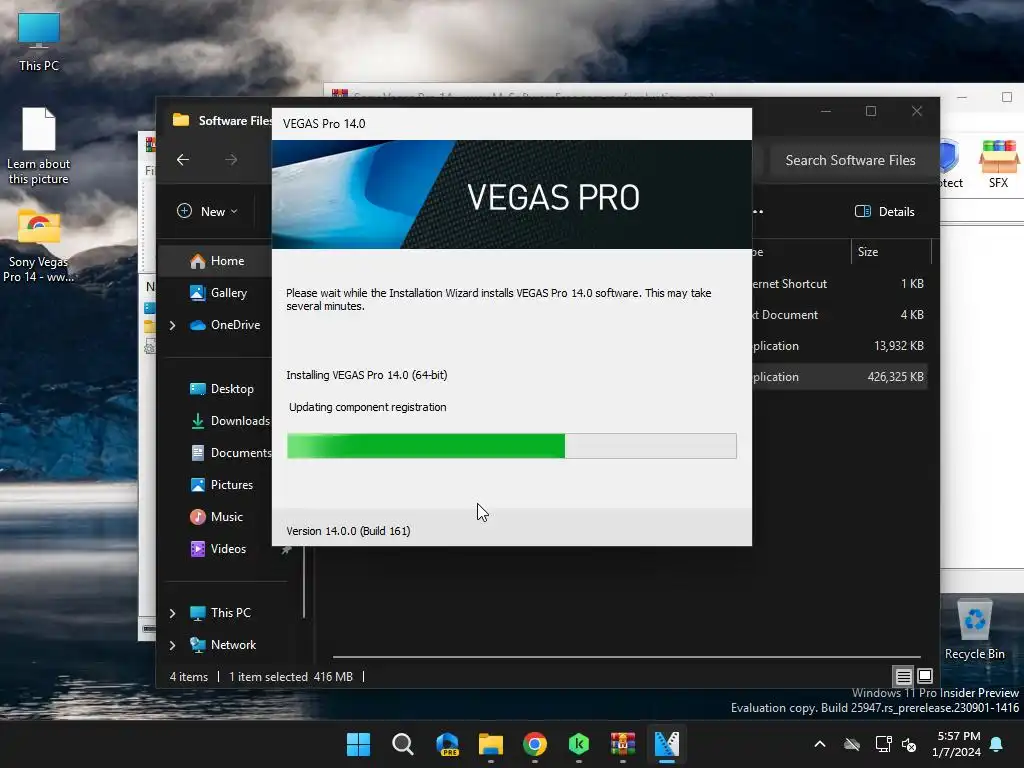Open the Windows Start menu
Viewport: 1024px width, 768px height.
coord(359,744)
